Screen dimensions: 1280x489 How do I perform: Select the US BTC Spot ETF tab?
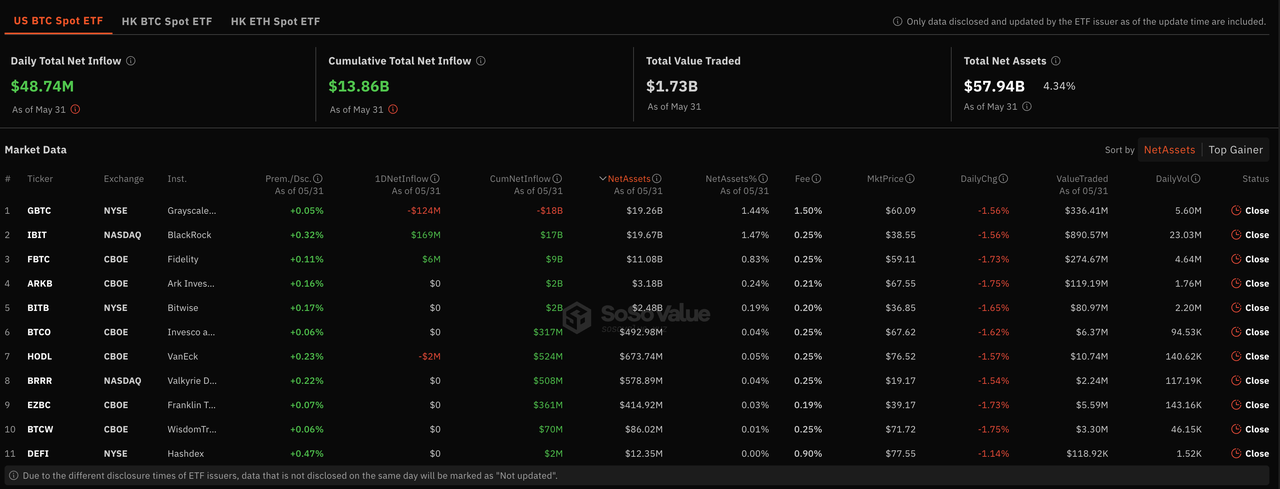(56, 21)
